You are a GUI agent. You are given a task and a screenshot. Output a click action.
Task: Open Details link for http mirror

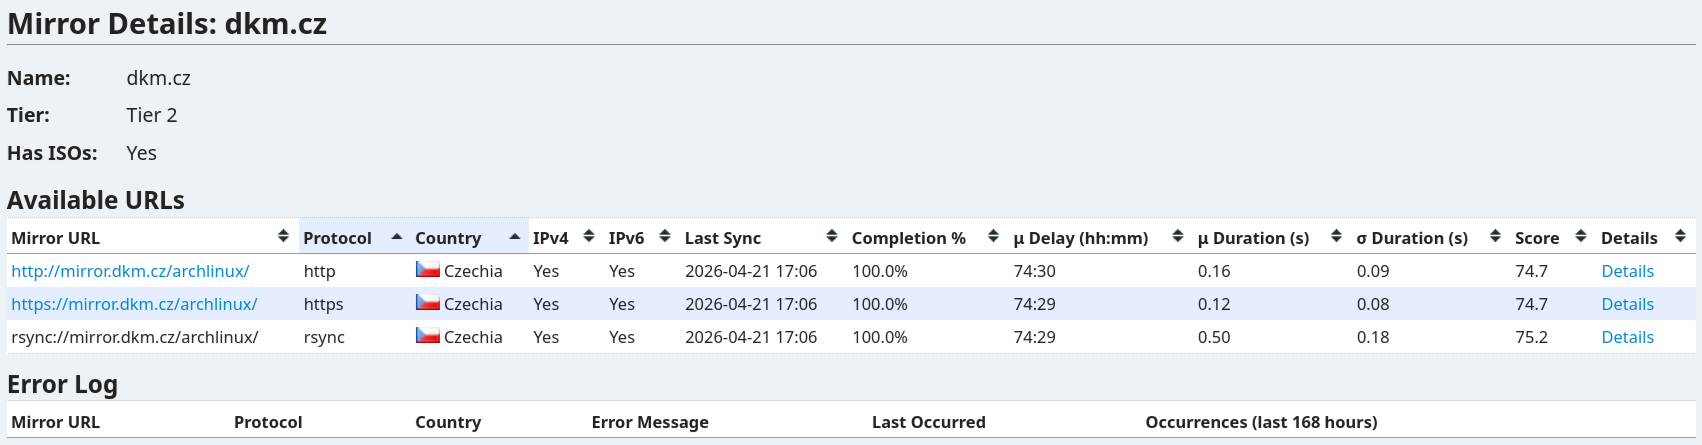(1627, 271)
